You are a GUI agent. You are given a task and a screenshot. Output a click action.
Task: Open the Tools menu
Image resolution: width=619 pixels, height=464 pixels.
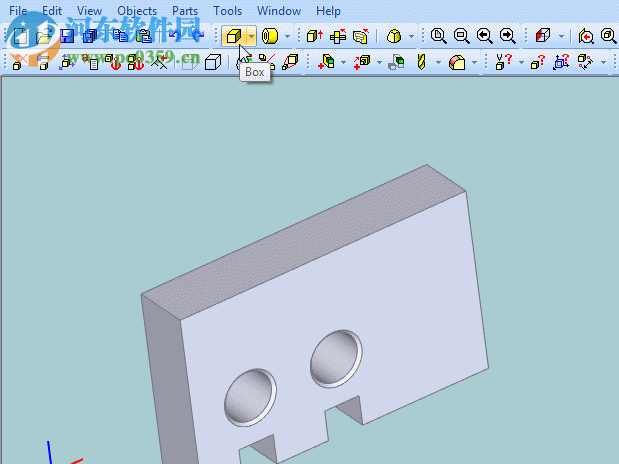tap(227, 11)
